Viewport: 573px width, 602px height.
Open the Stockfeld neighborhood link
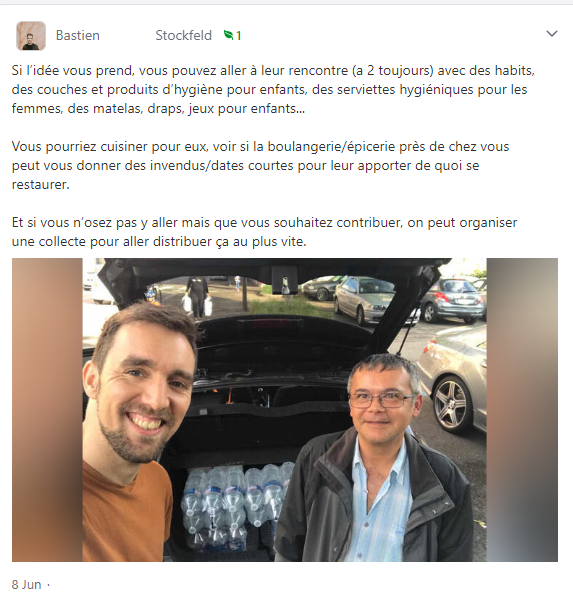tap(183, 35)
